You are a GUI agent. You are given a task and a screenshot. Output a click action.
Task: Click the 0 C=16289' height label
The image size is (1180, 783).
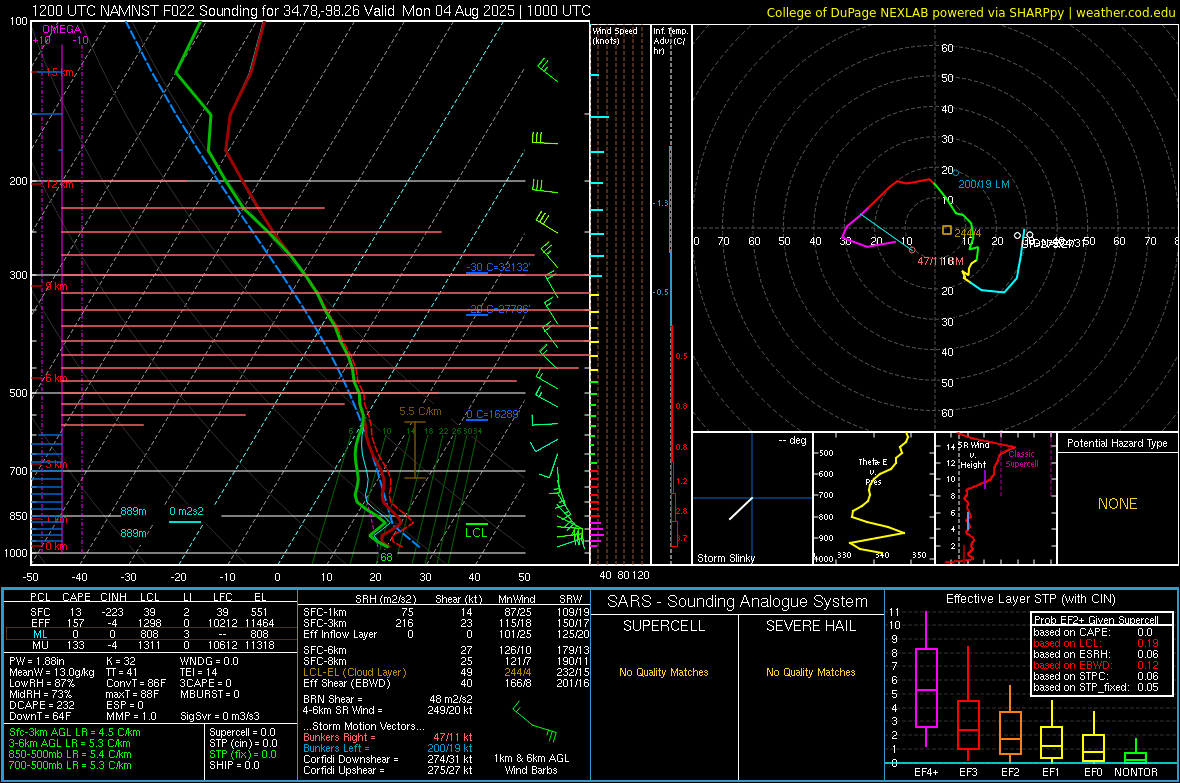492,414
